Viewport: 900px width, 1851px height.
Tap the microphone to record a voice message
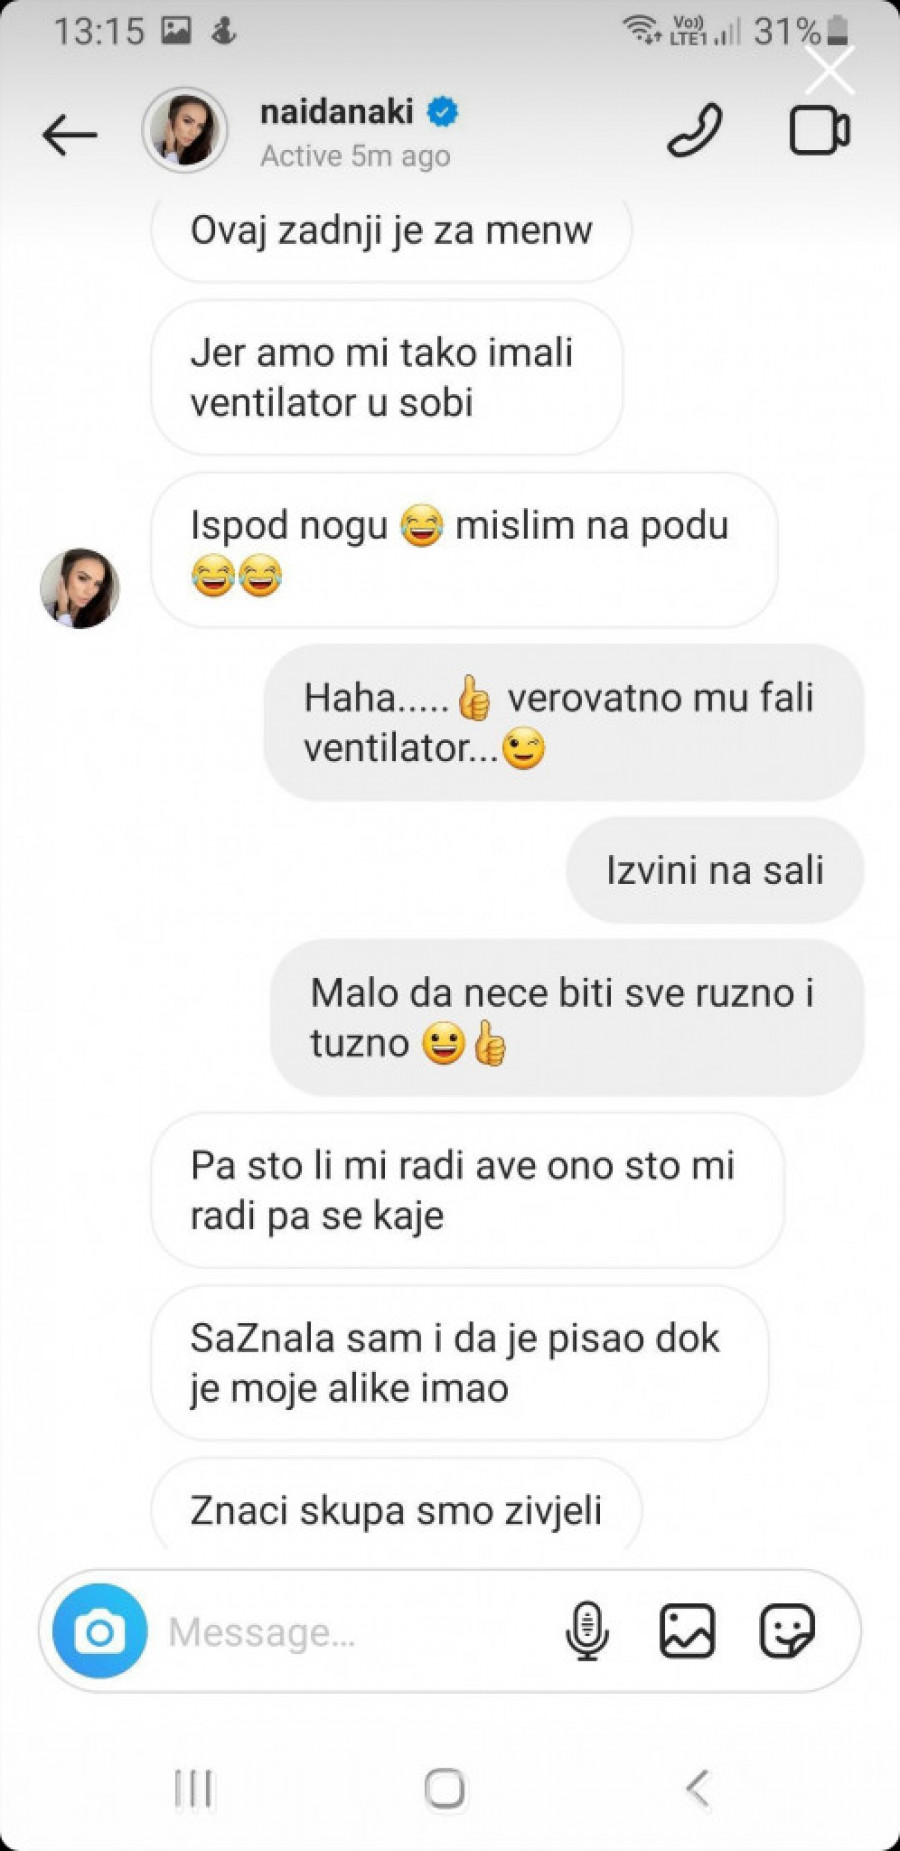(x=587, y=1631)
